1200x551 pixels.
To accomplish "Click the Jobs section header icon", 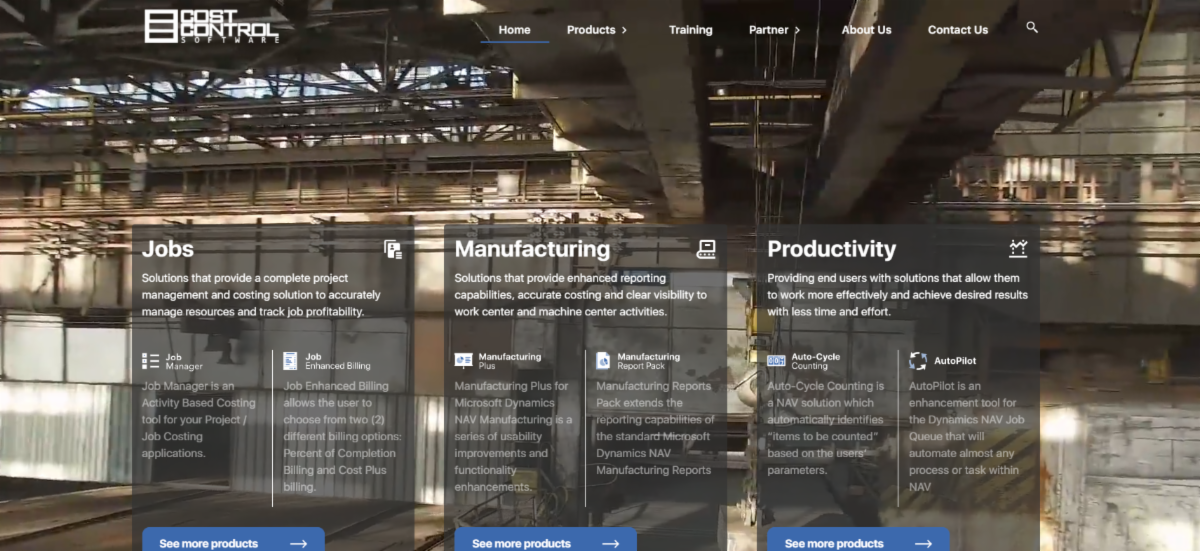I will click(x=393, y=250).
